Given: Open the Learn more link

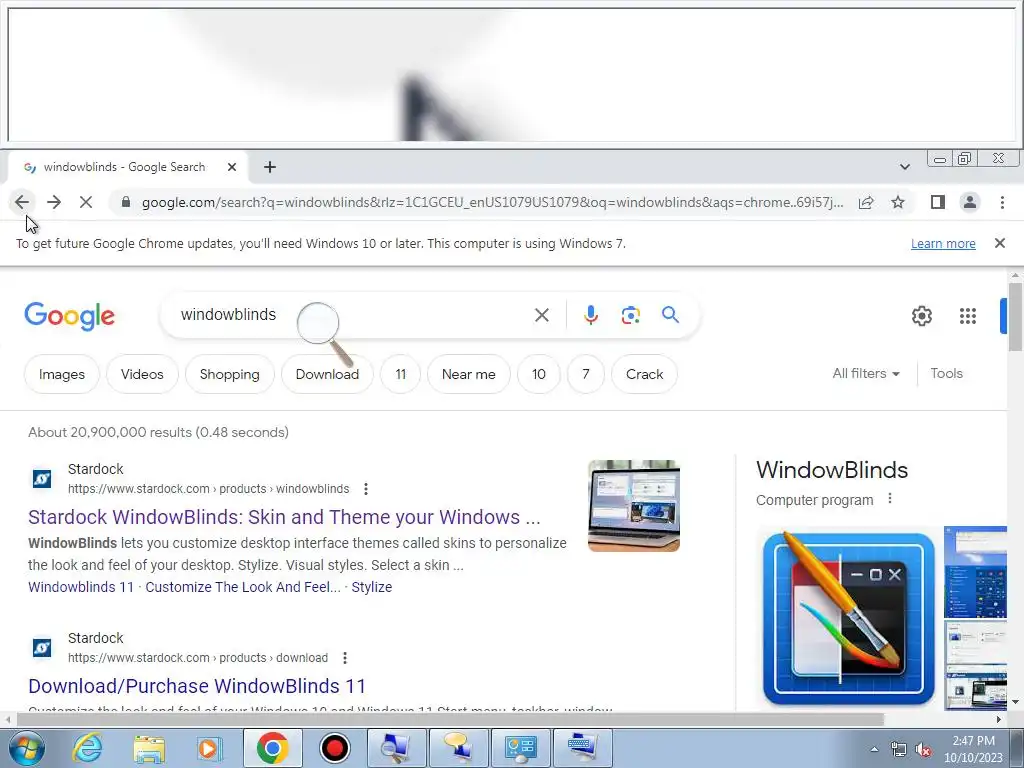Looking at the screenshot, I should tap(943, 244).
